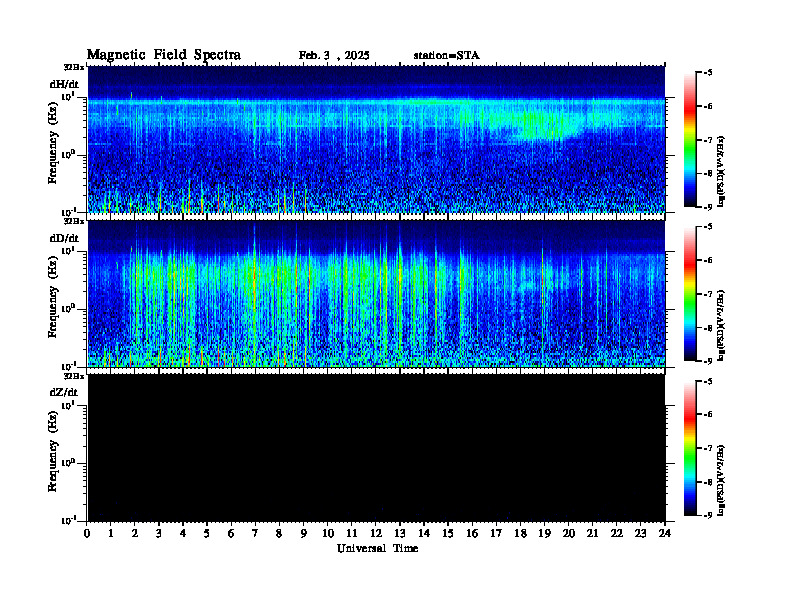Viewport: 792px width, 612px height.
Task: Click hour 11 on the time axis
Action: pos(352,533)
